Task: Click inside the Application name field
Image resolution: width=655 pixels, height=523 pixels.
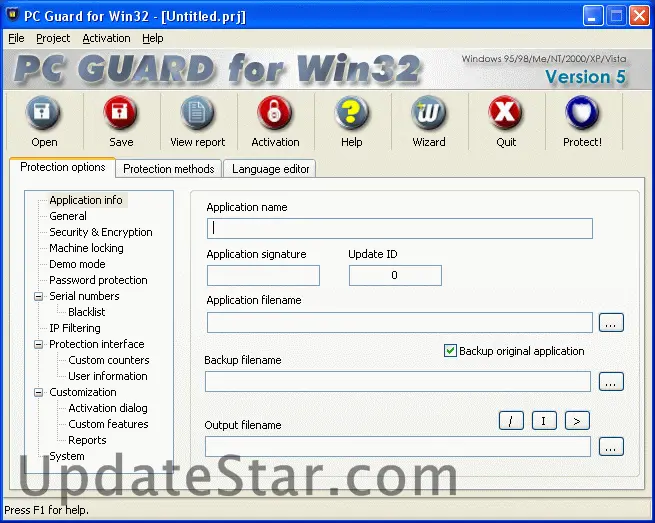Action: [x=400, y=228]
